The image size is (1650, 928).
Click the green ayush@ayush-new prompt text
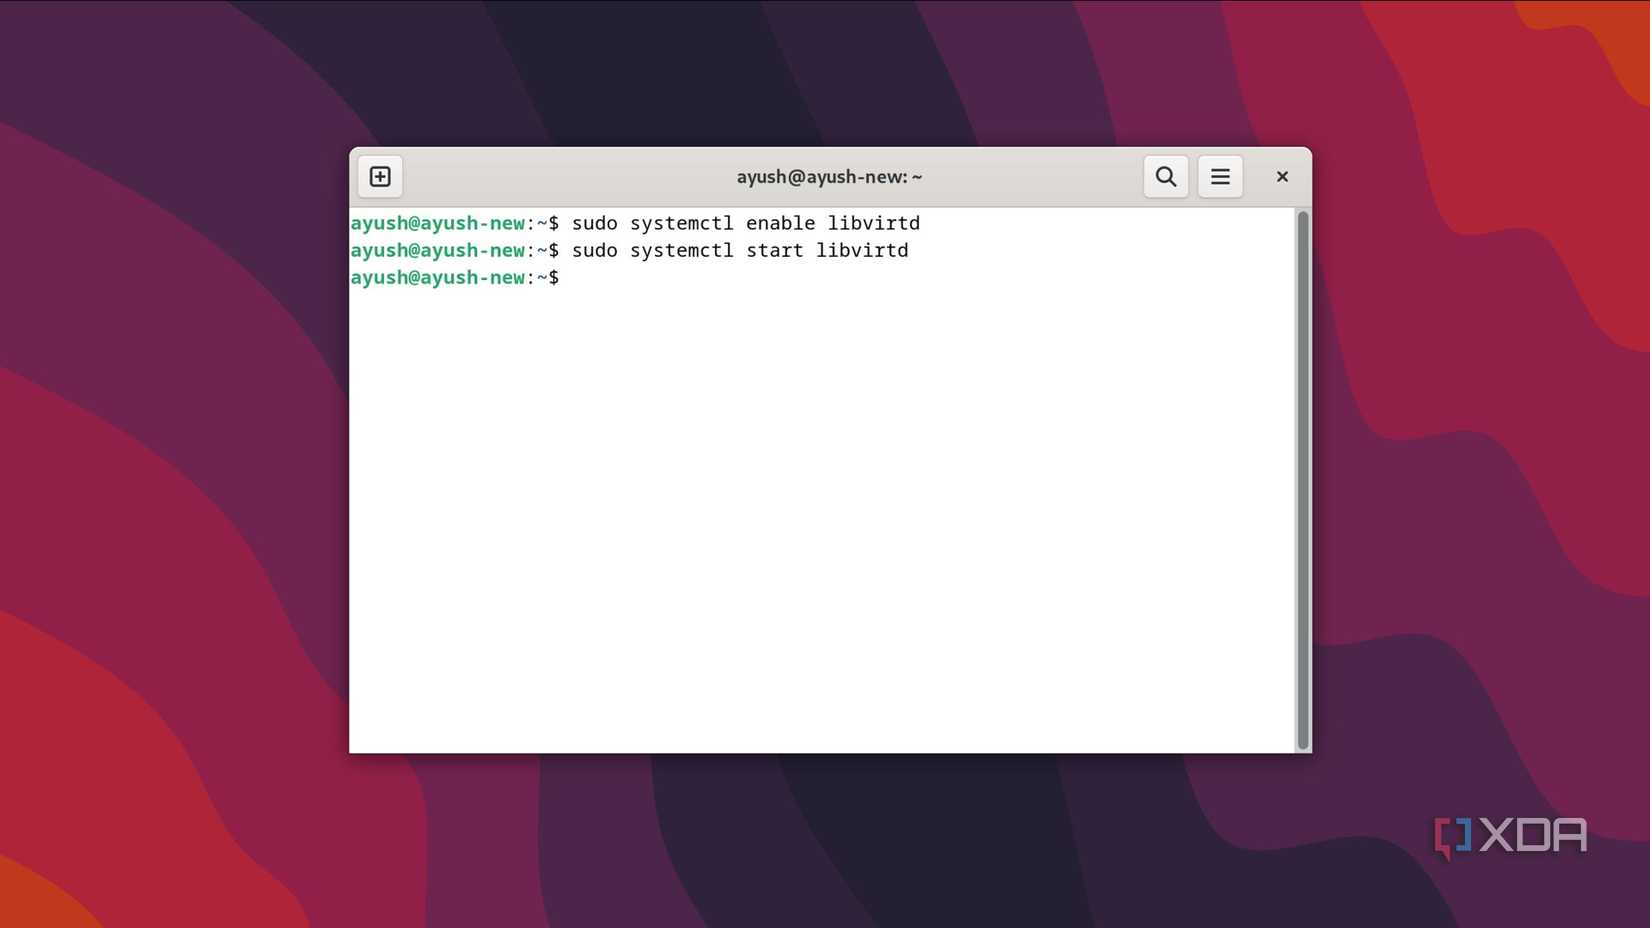pos(437,277)
